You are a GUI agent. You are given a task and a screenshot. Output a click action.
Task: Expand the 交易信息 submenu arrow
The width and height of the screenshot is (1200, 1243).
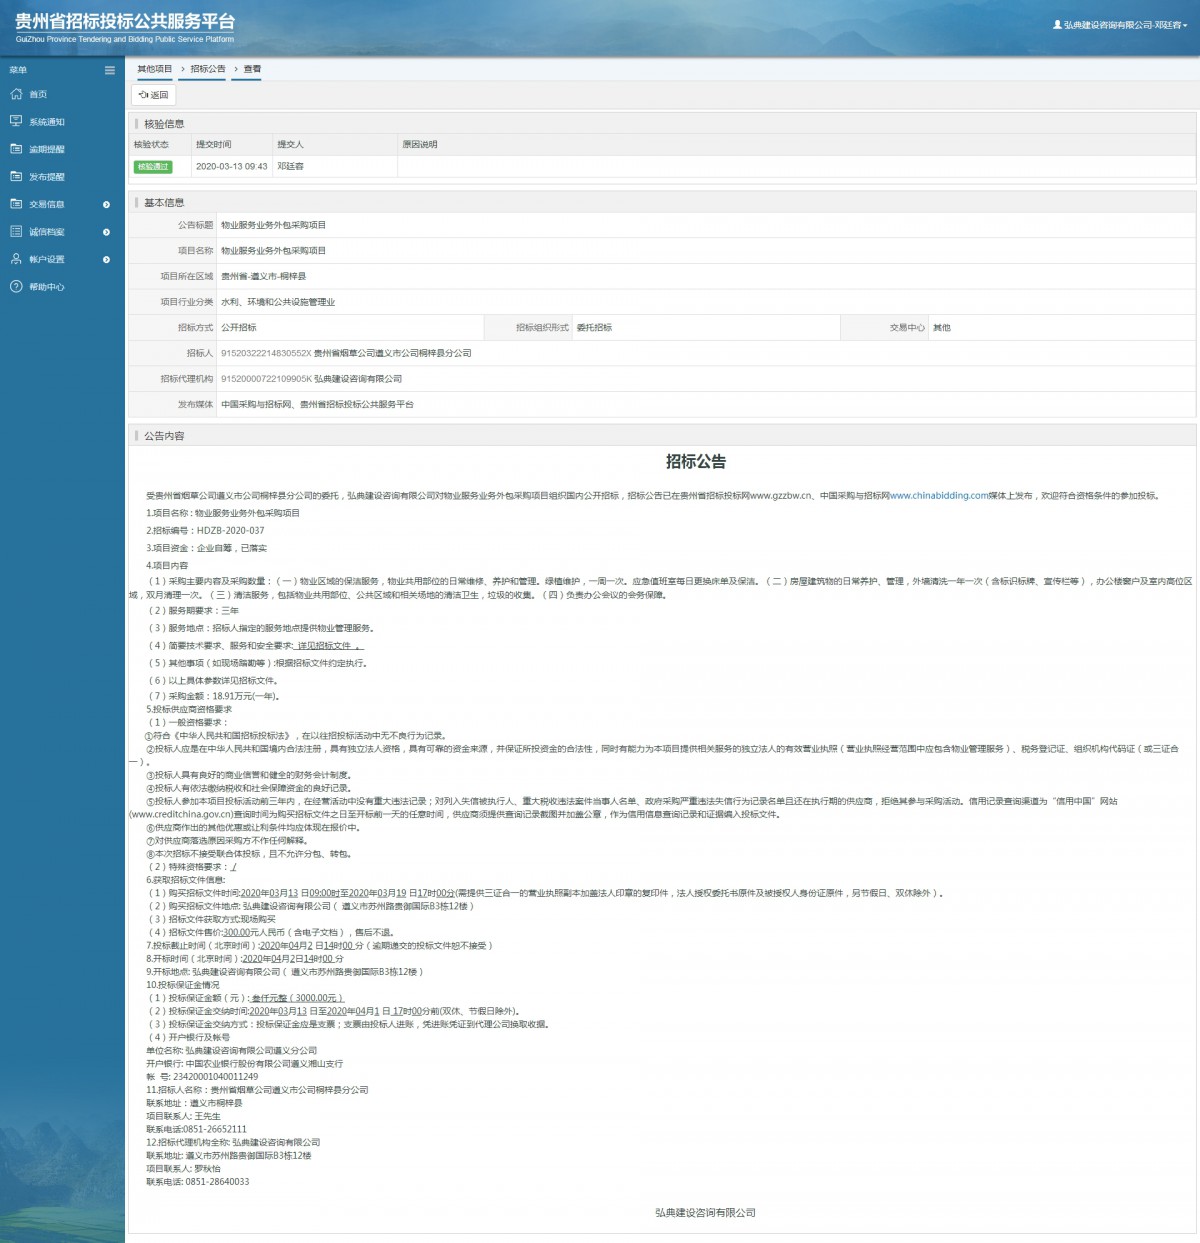106,205
